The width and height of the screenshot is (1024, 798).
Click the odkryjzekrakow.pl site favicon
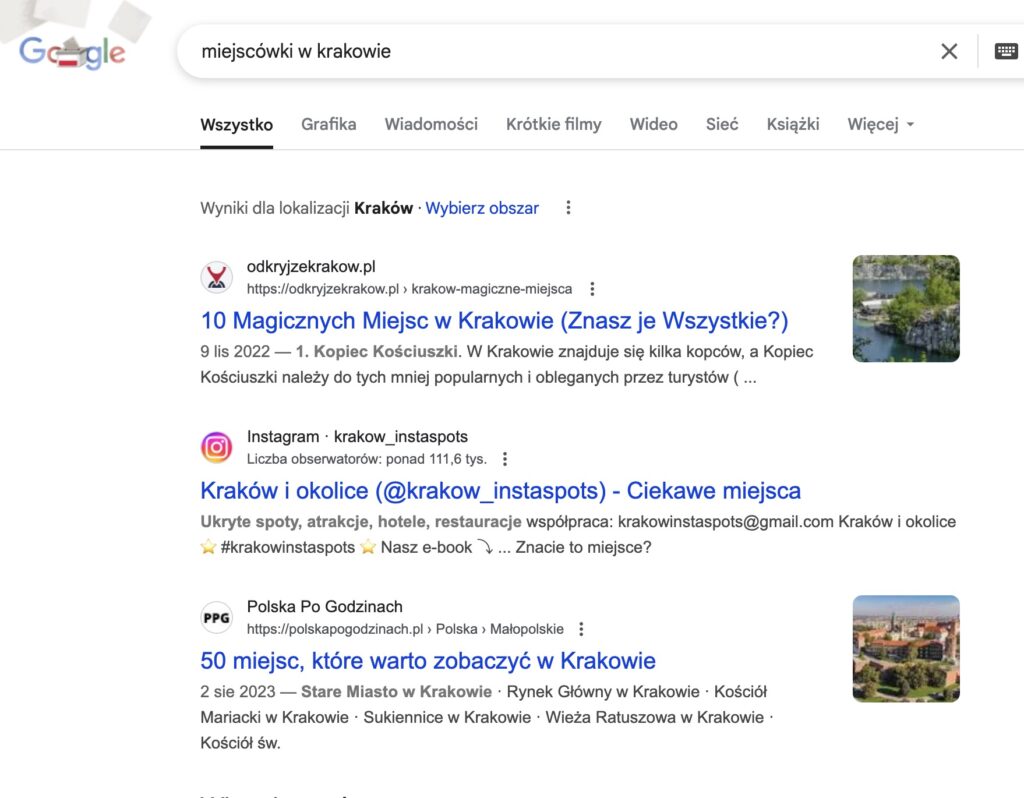[217, 277]
